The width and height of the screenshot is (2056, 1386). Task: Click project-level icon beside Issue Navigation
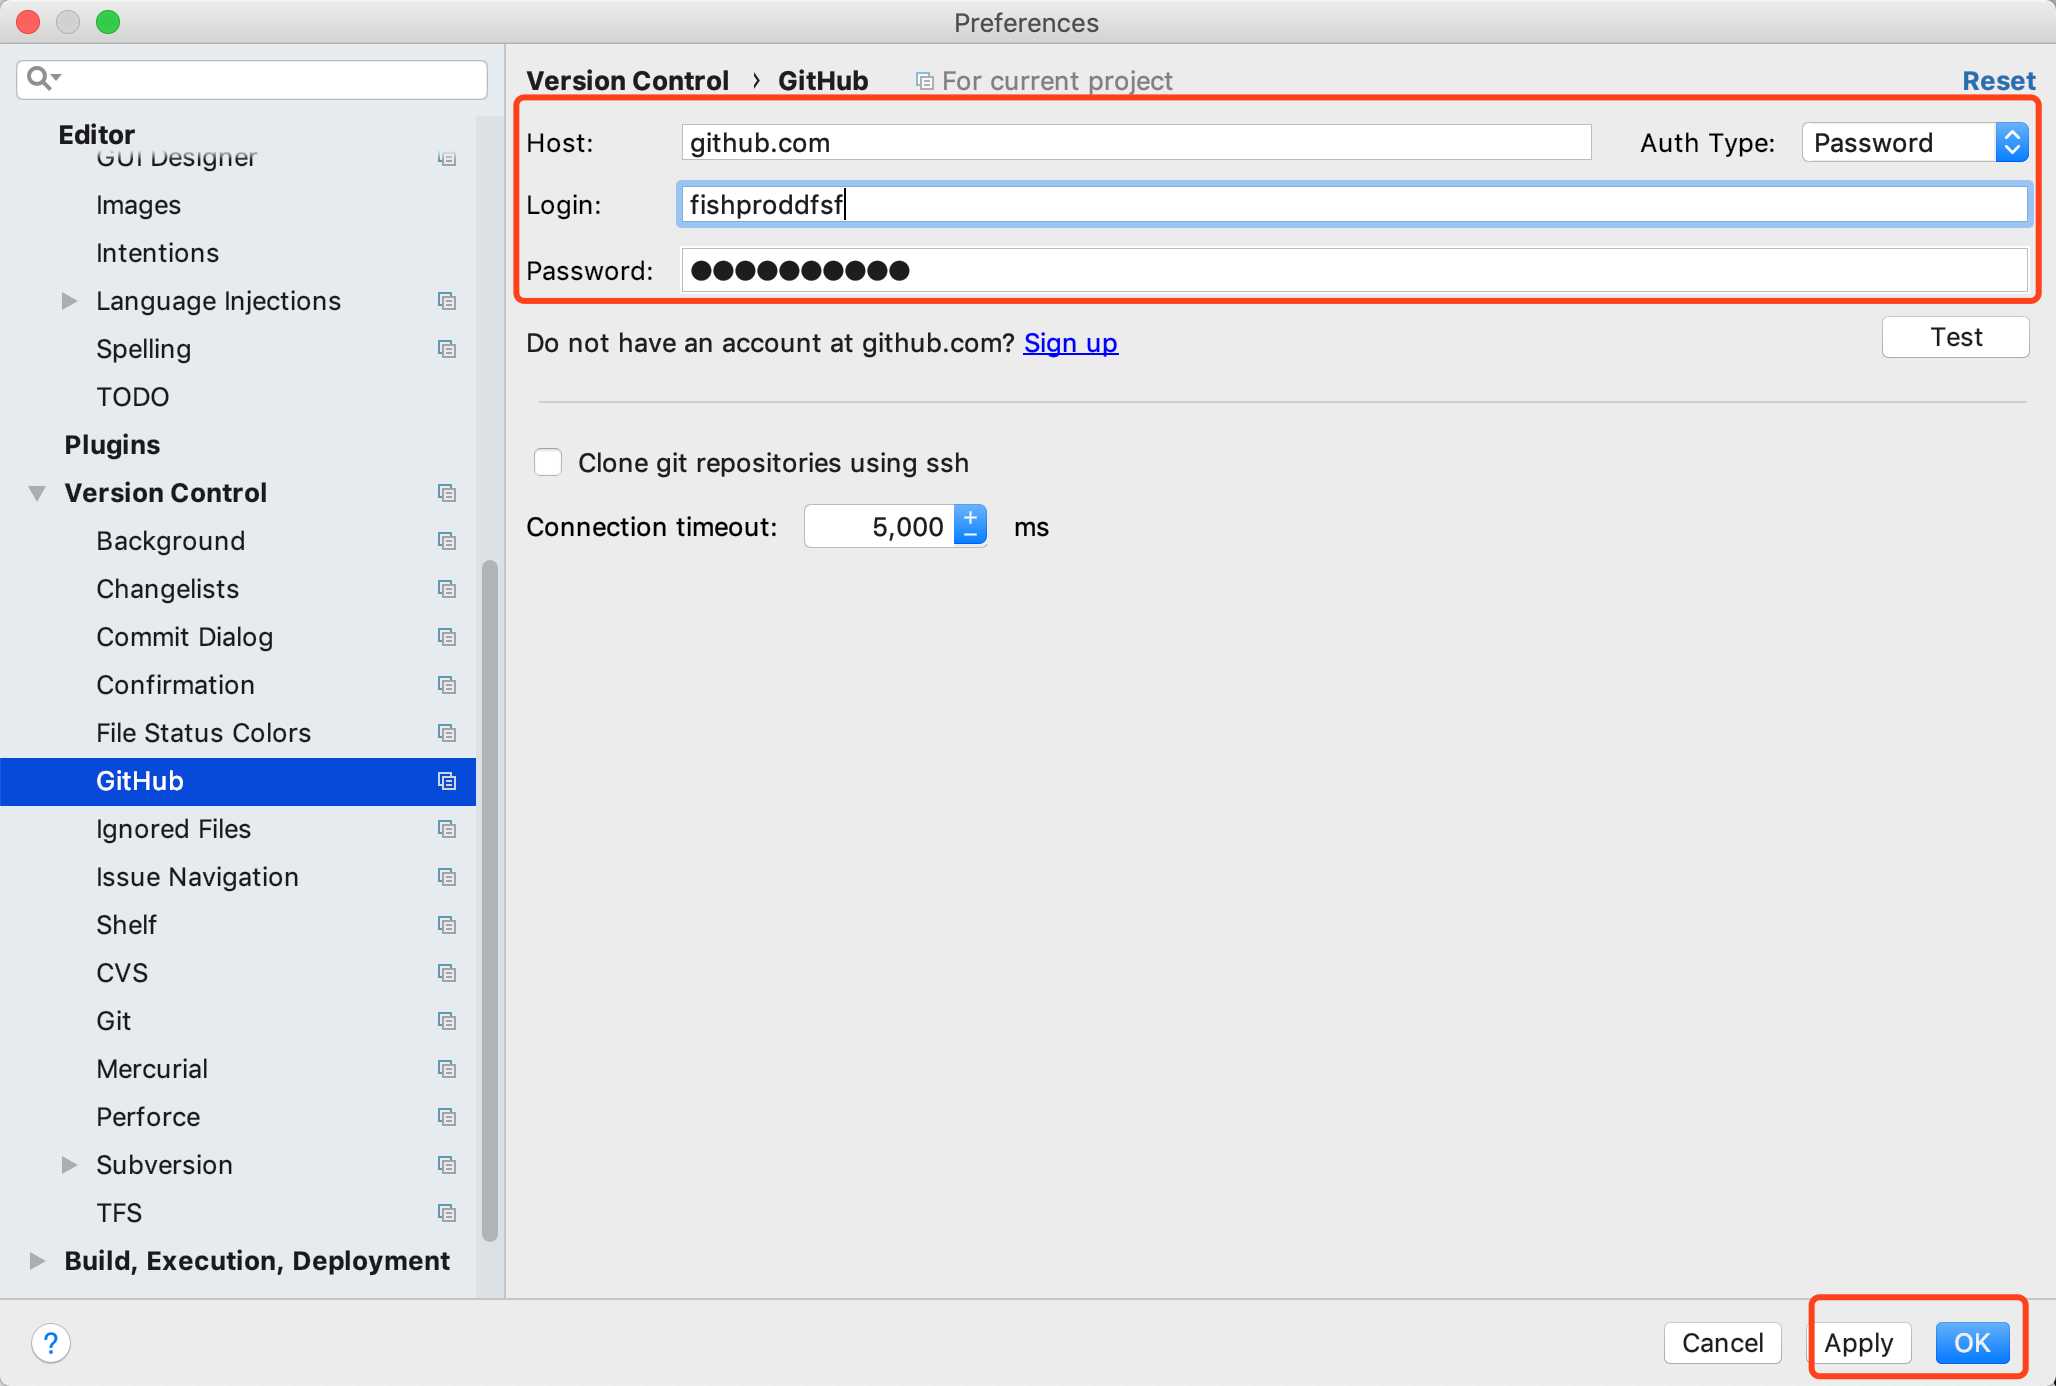tap(447, 877)
